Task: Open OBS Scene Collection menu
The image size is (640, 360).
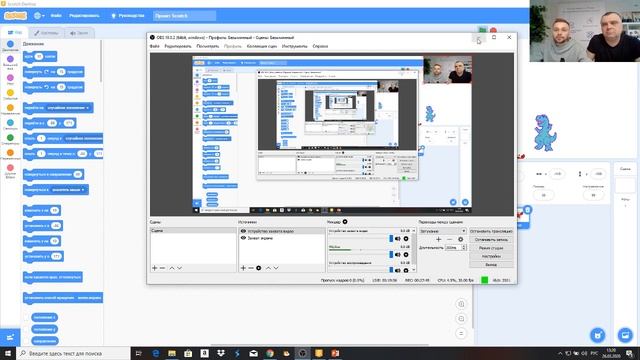Action: pos(262,46)
